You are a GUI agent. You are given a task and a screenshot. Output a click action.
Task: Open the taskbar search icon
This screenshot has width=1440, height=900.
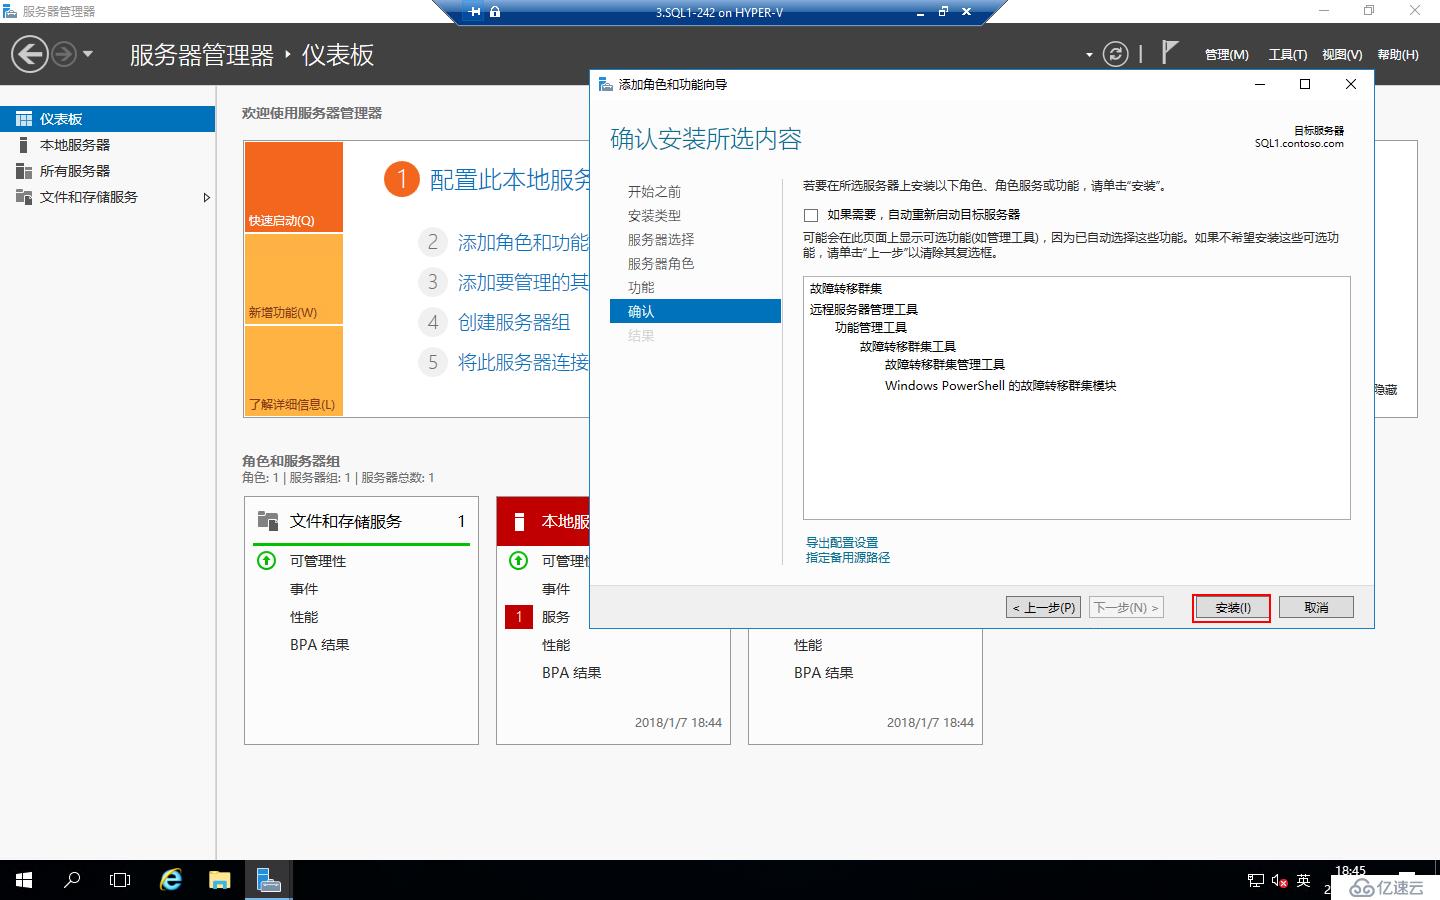pyautogui.click(x=72, y=880)
